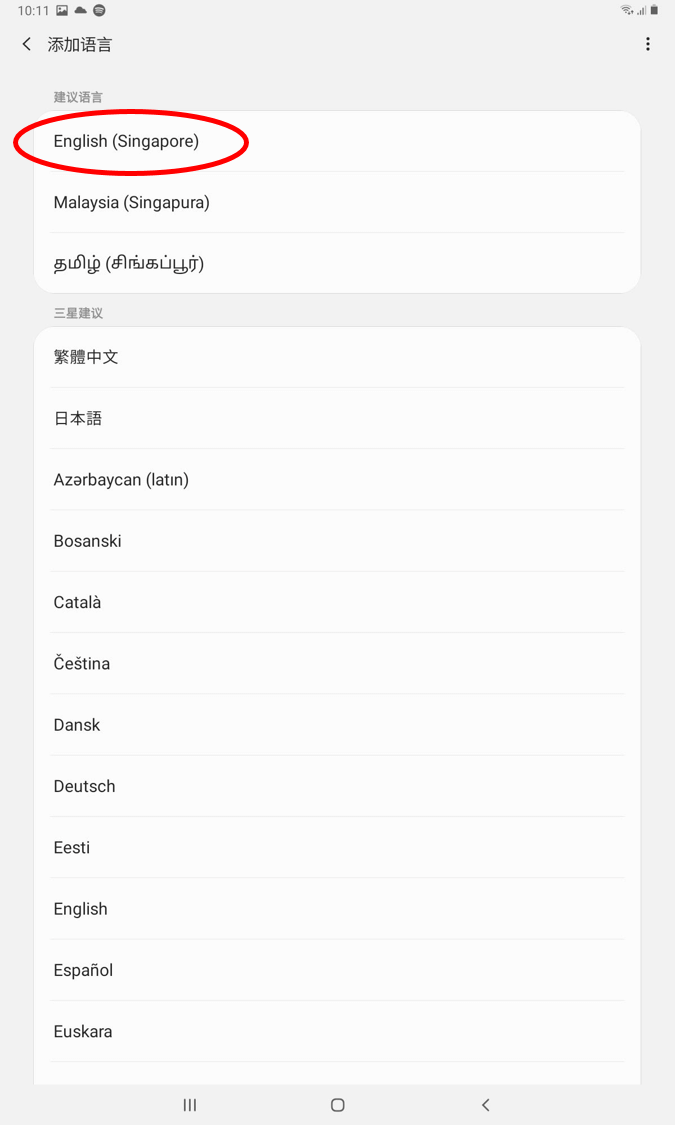The height and width of the screenshot is (1125, 675).
Task: Tap the Español language entry
Action: [x=83, y=970]
